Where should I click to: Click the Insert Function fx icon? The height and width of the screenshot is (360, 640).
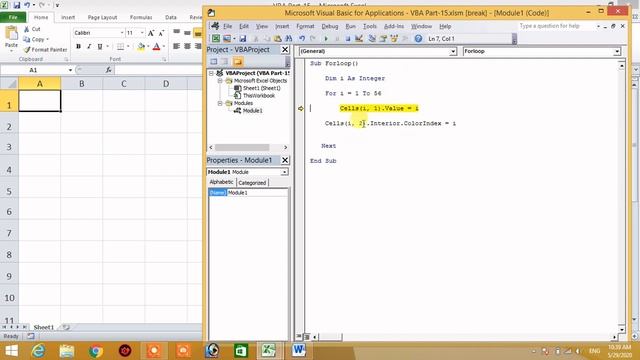109,70
